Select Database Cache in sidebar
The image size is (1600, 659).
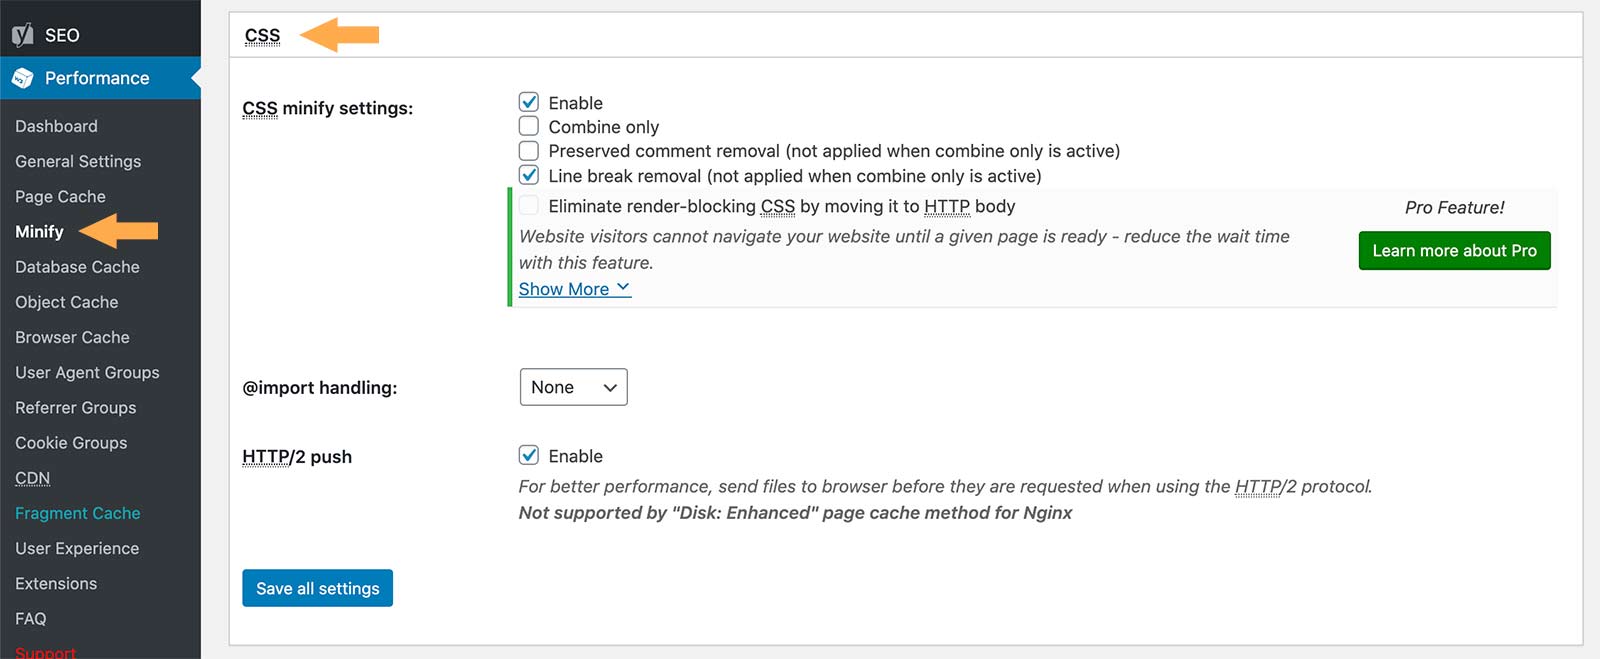77,267
